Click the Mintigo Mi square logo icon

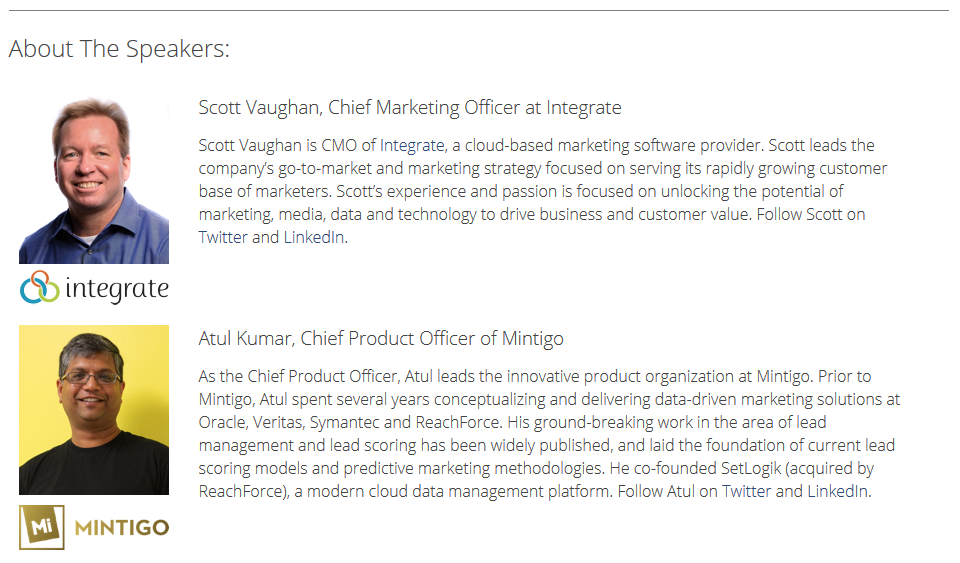[x=42, y=527]
